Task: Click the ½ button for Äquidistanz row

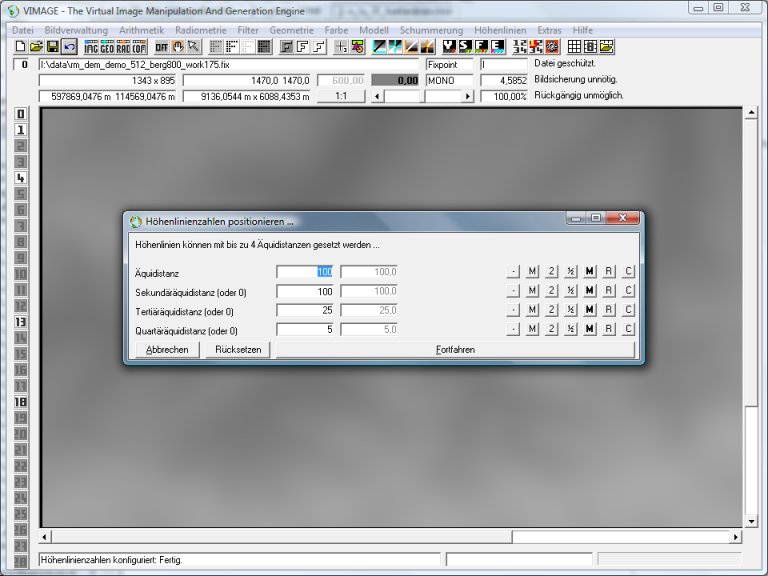Action: tap(570, 272)
